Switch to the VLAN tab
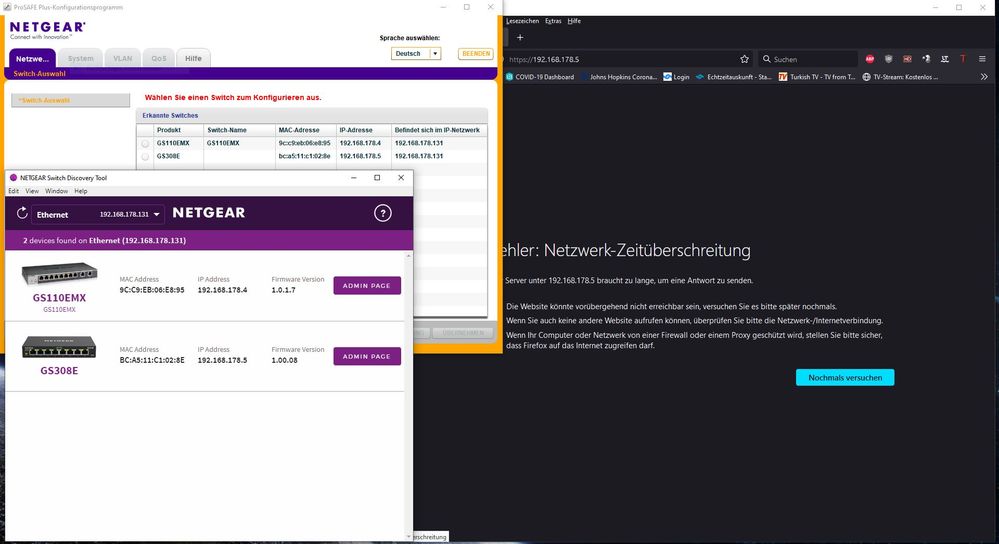999x544 pixels. pos(123,58)
